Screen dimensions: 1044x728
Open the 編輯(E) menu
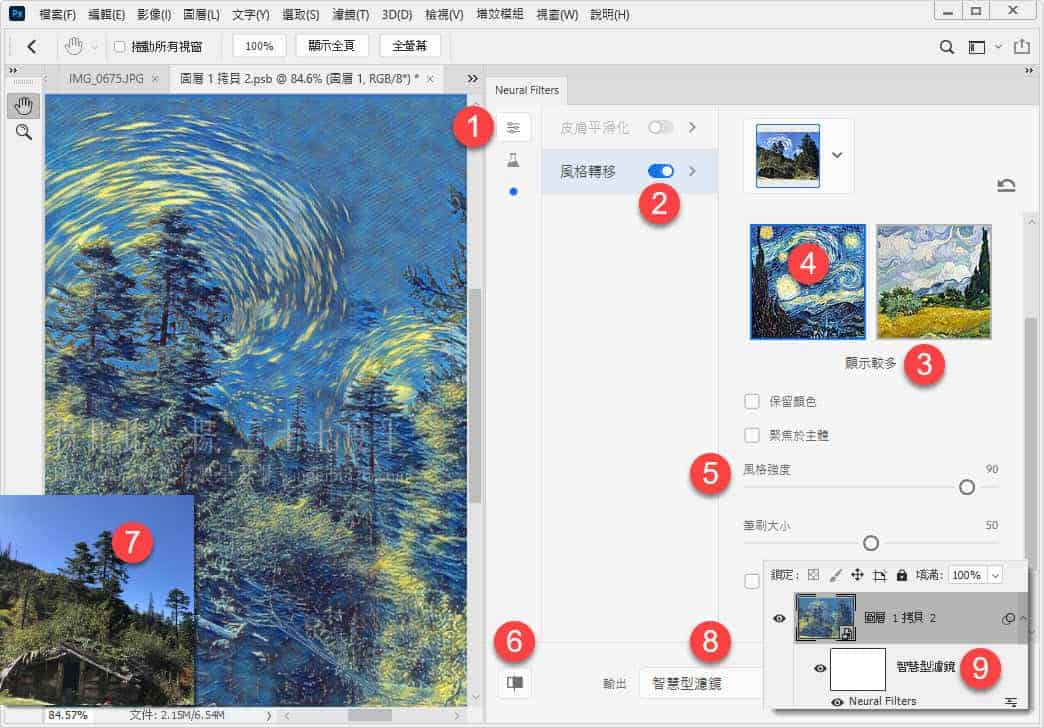pyautogui.click(x=107, y=14)
